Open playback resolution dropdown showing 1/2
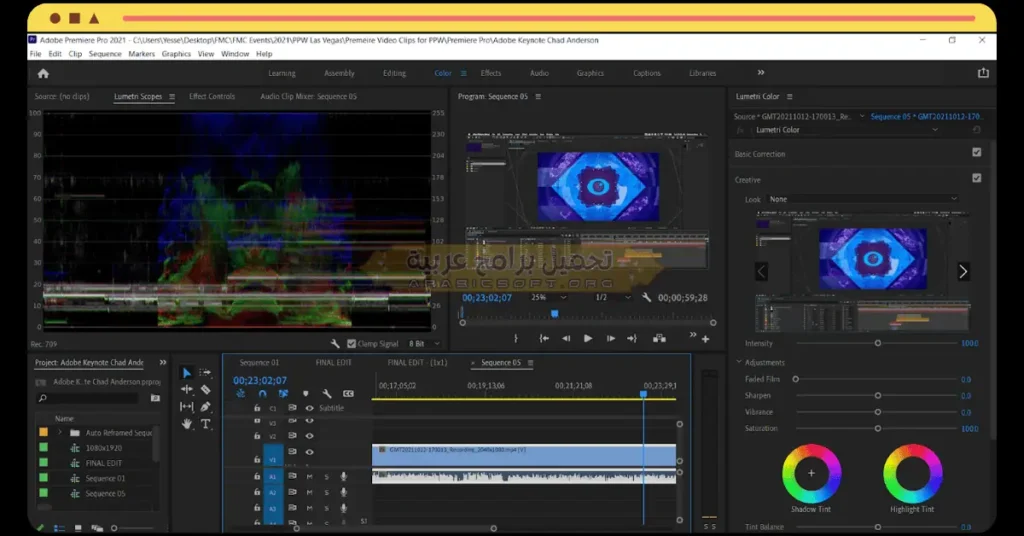Viewport: 1024px width, 536px height. (613, 297)
